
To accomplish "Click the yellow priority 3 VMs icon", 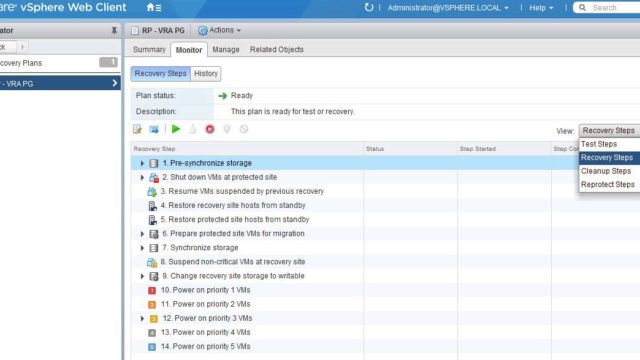I will point(153,319).
